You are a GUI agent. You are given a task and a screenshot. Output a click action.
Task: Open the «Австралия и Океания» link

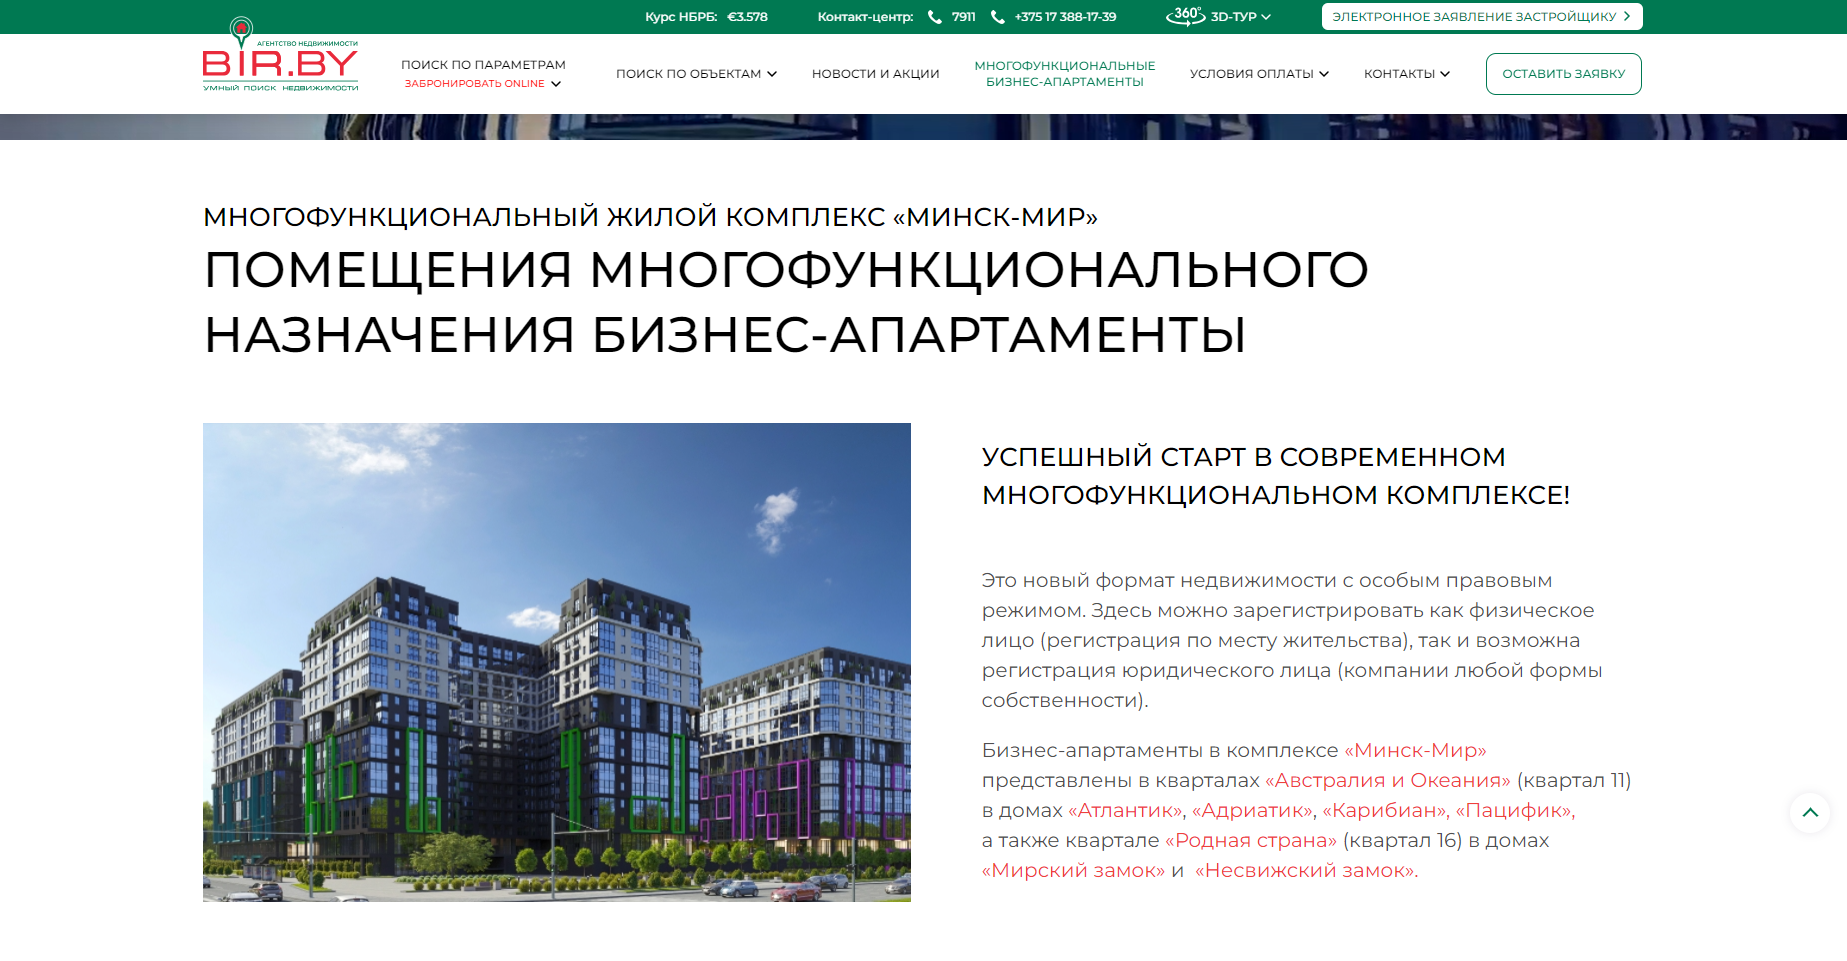coord(1387,780)
